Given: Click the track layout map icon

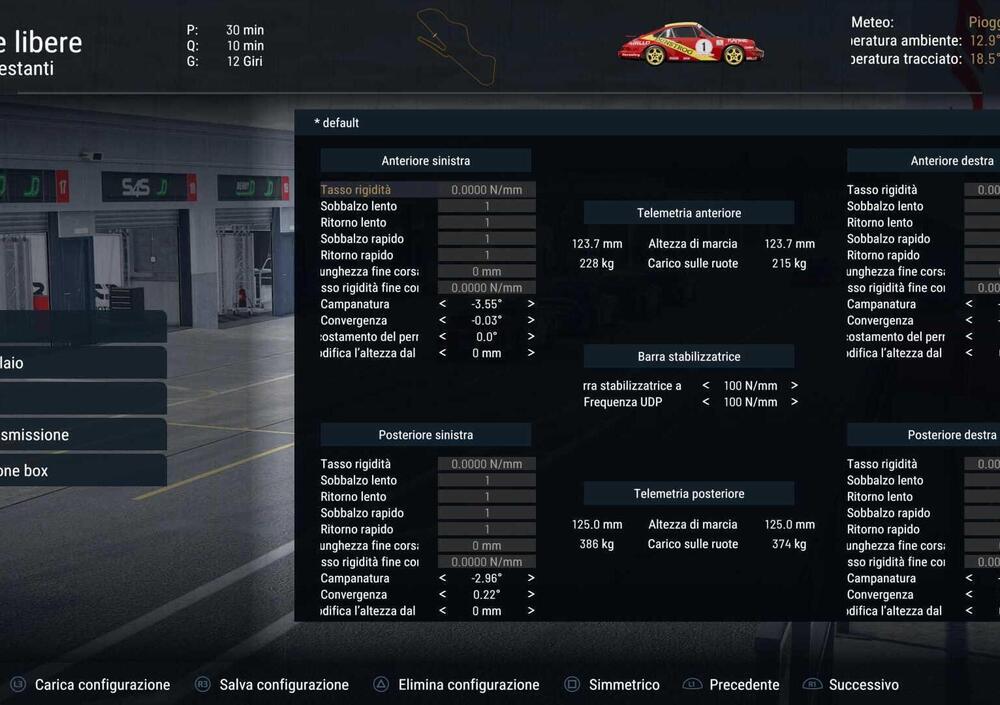Looking at the screenshot, I should coord(456,46).
